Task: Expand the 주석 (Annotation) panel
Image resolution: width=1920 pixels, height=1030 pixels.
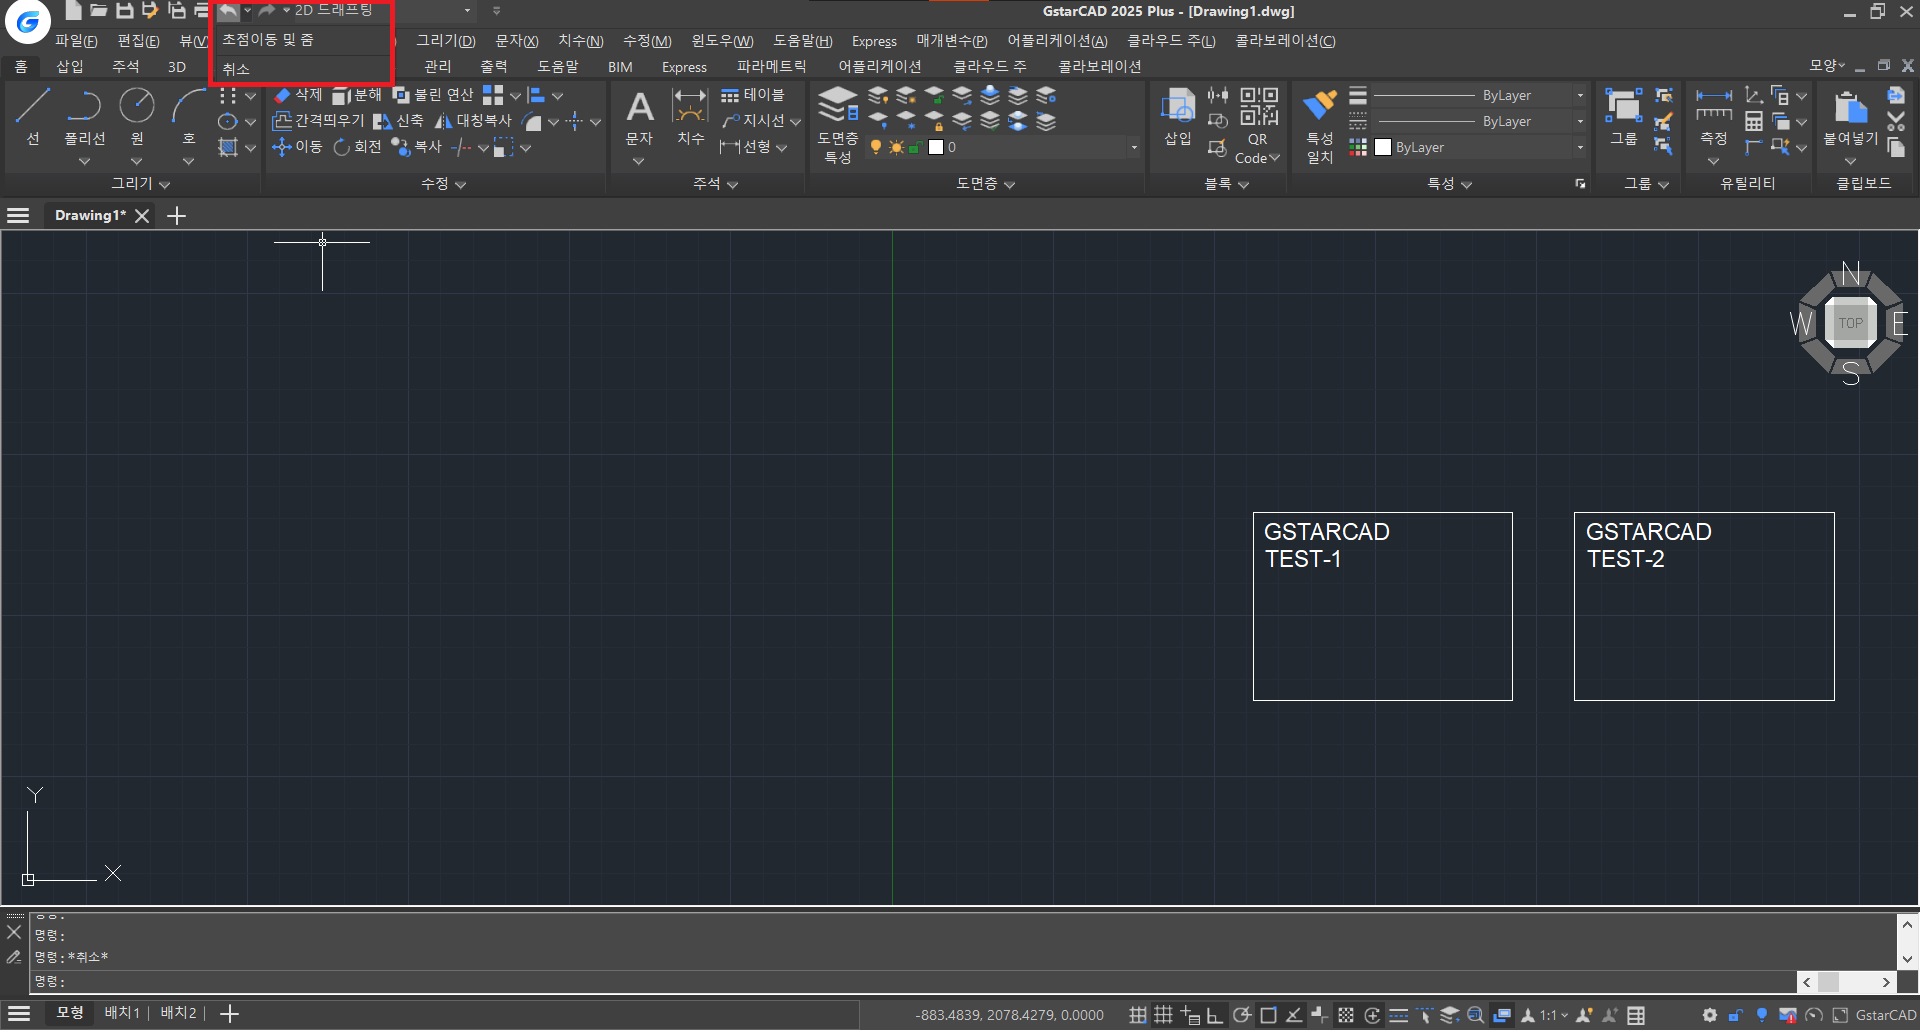Action: point(715,184)
